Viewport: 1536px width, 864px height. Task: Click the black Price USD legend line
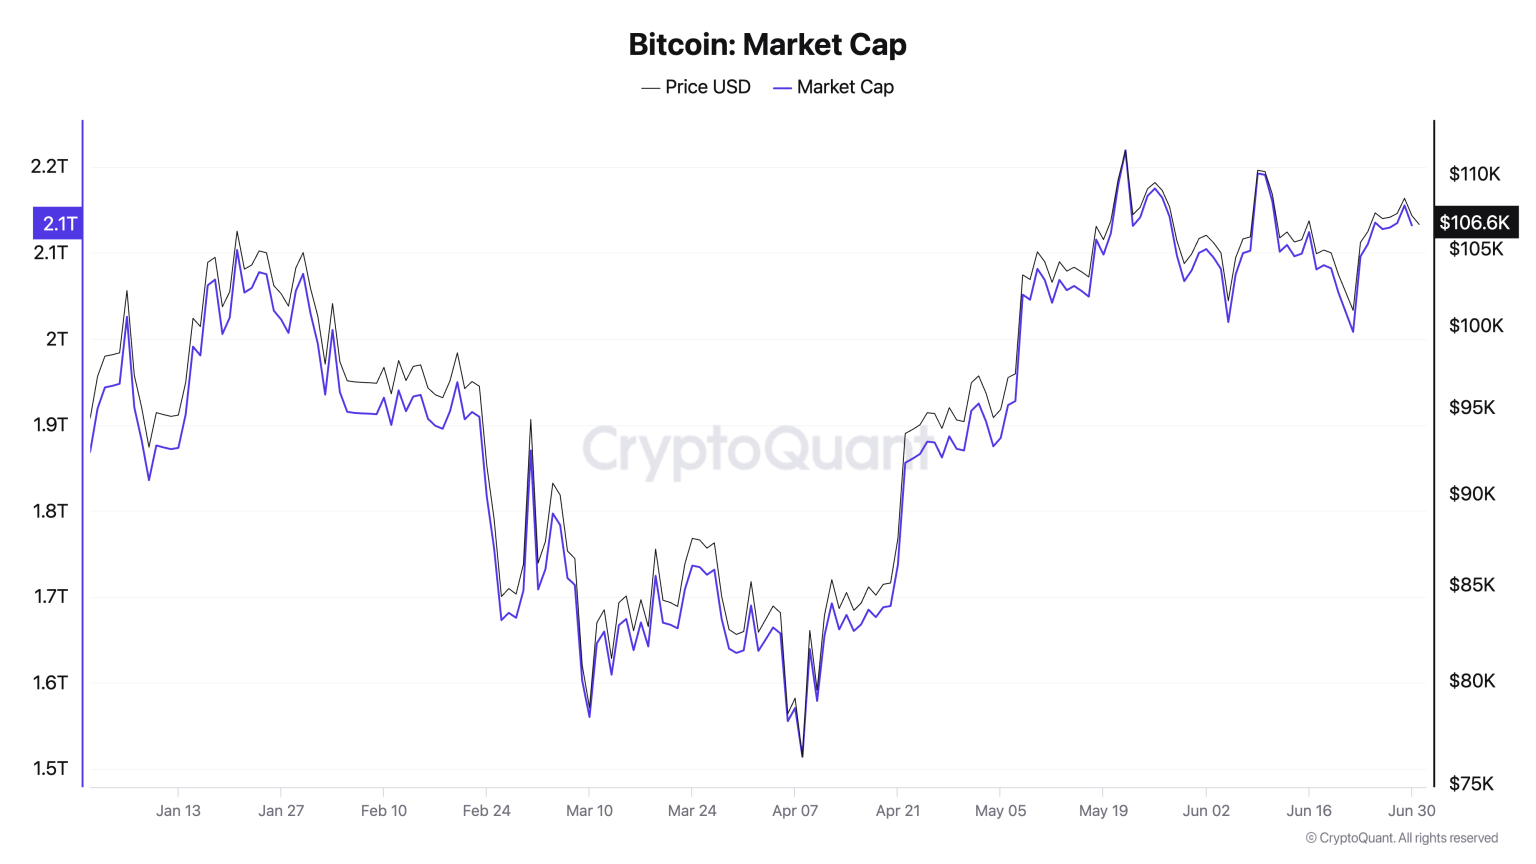point(650,88)
